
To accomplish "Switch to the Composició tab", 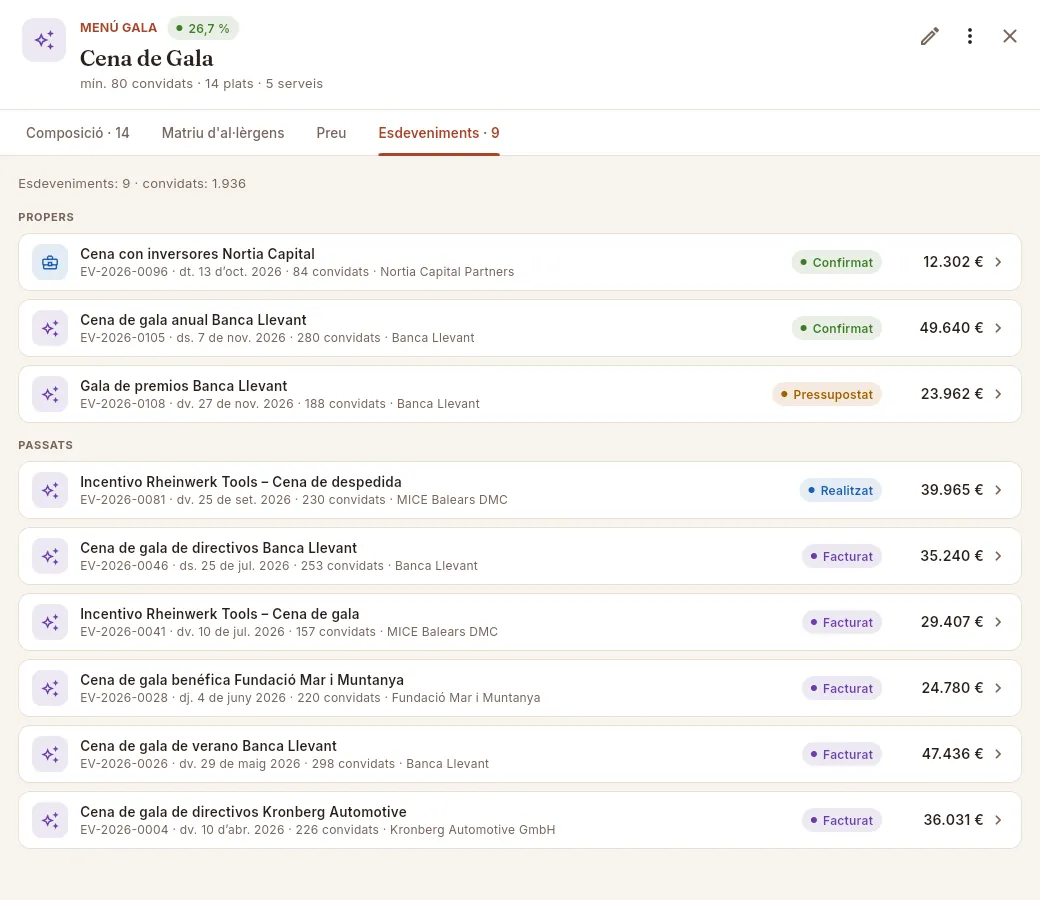I will click(x=78, y=133).
